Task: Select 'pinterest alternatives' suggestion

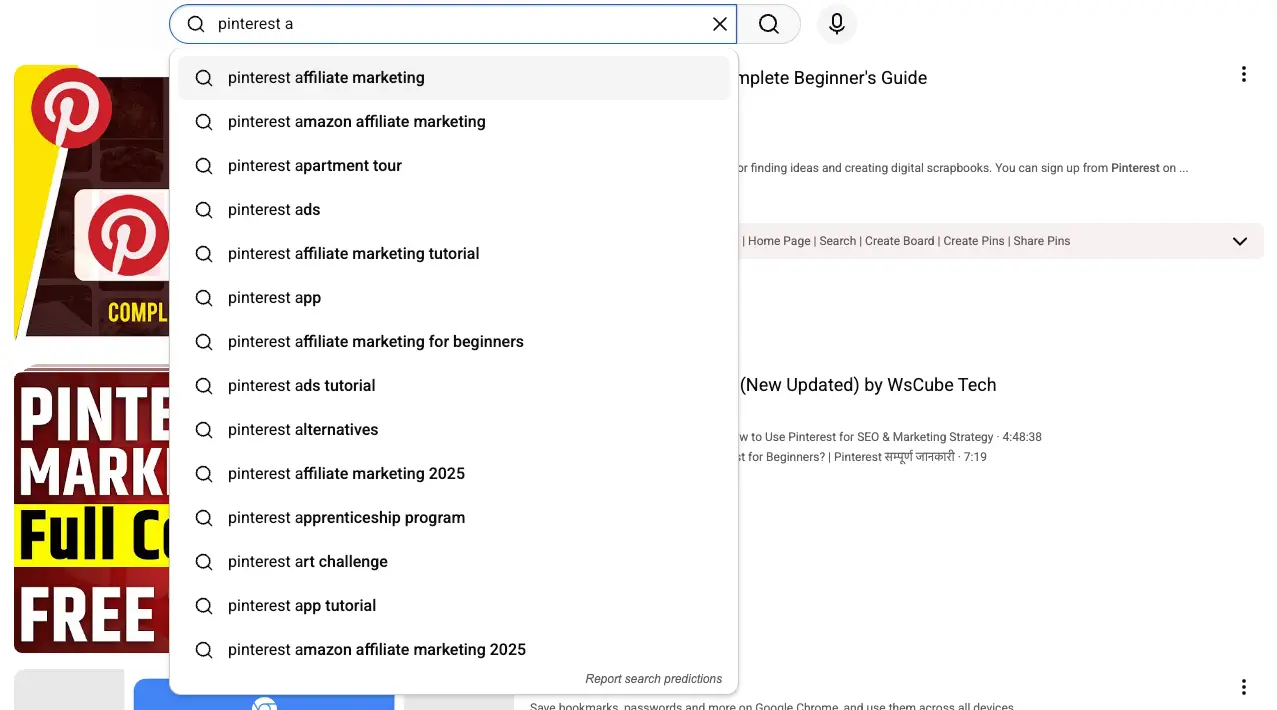Action: tap(303, 430)
